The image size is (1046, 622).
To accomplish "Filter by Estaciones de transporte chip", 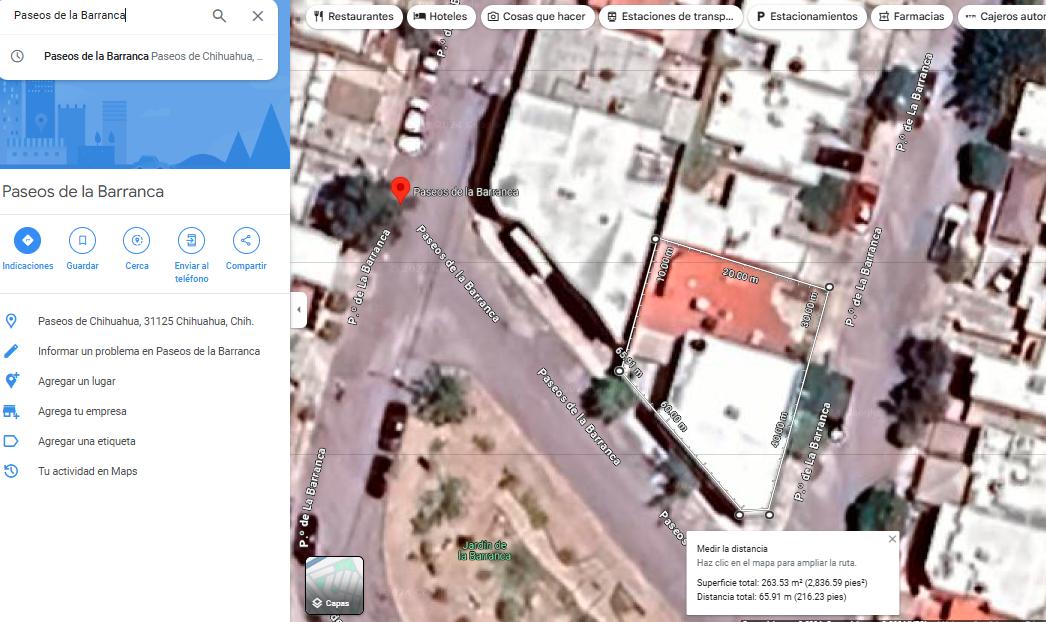I will (670, 16).
